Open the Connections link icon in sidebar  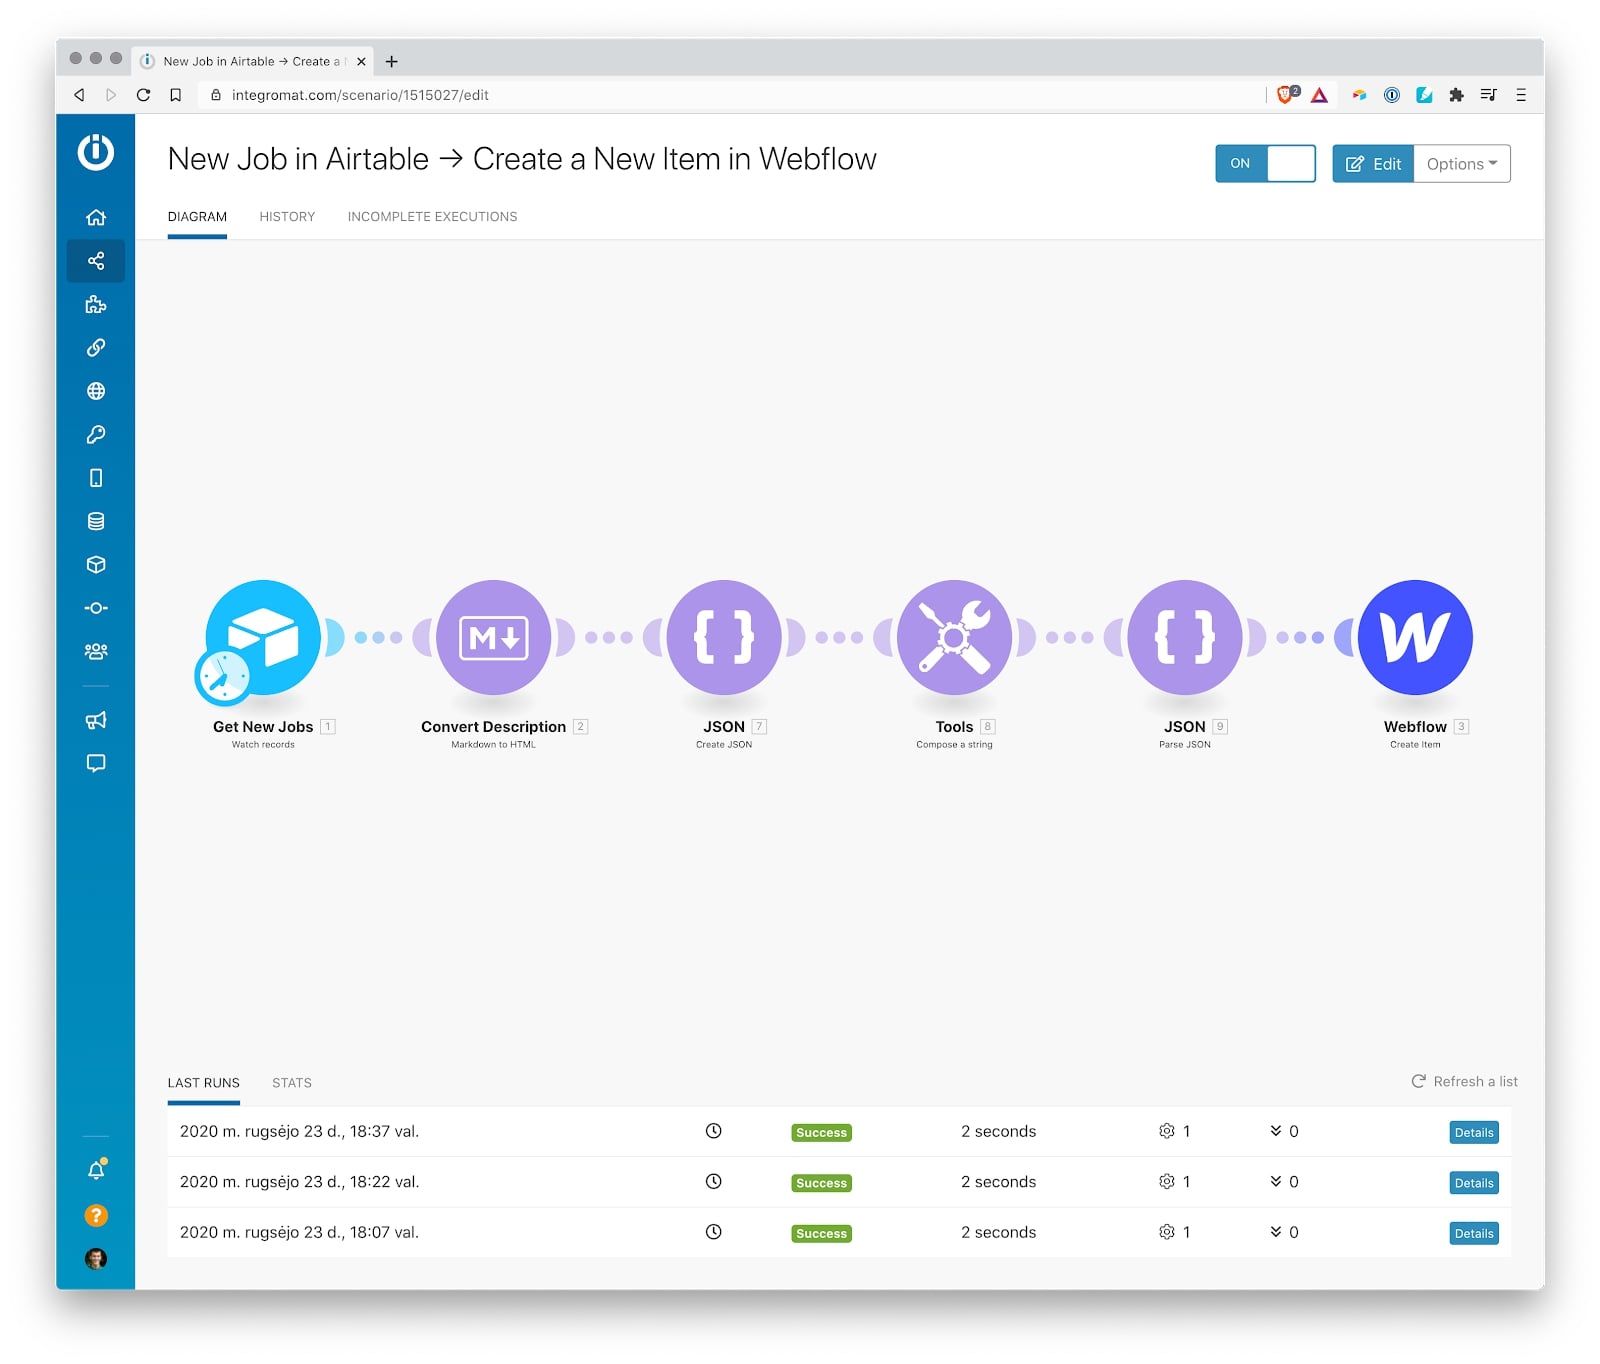[x=96, y=347]
